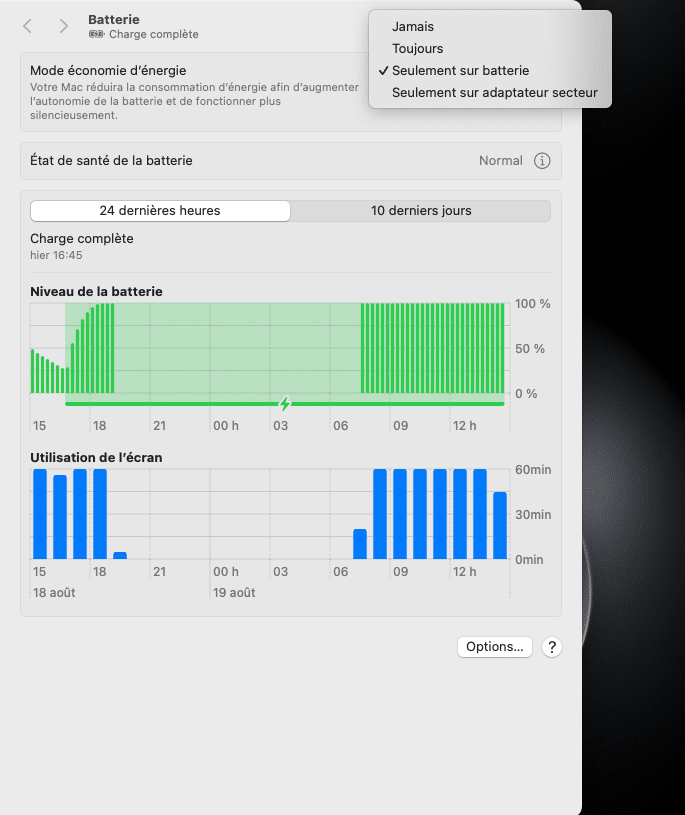The width and height of the screenshot is (685, 815).
Task: Click the 18 août date label
Action: click(54, 593)
